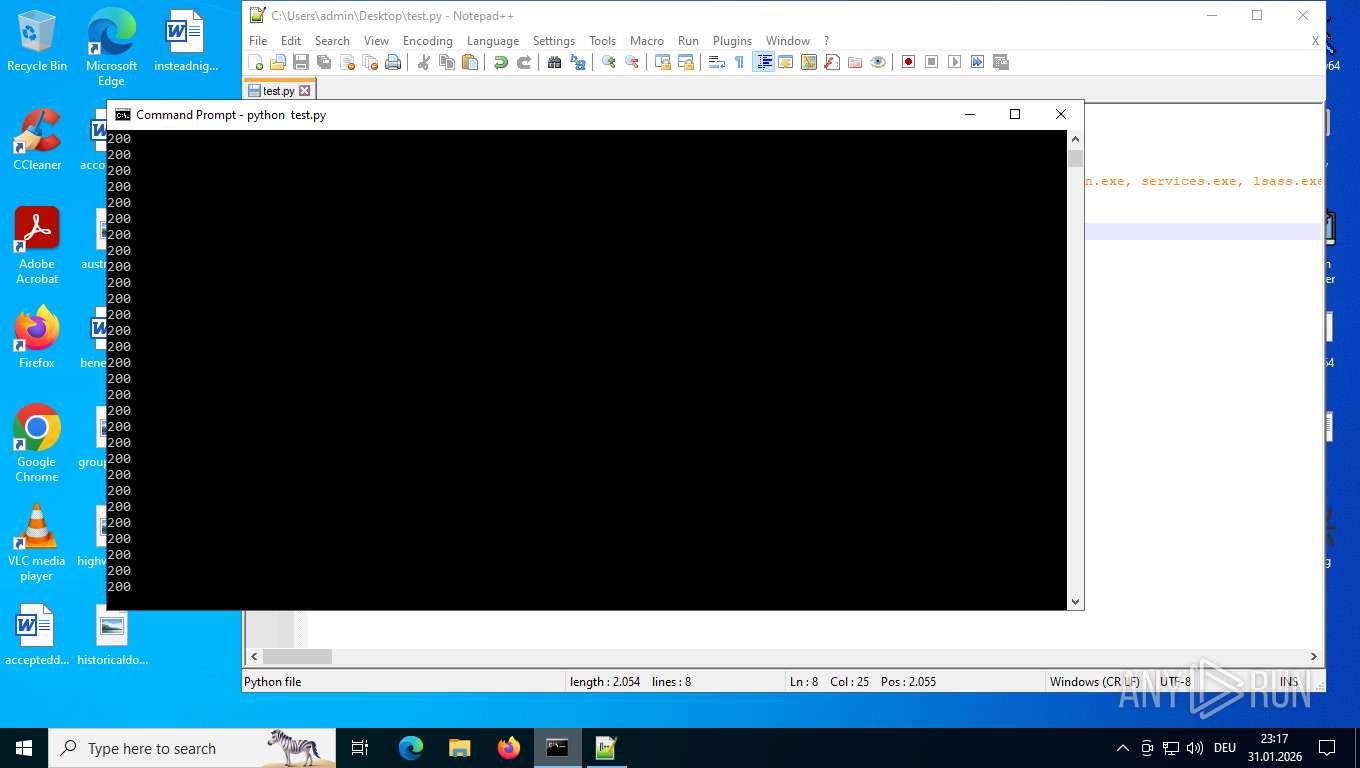The height and width of the screenshot is (768, 1360).
Task: Click the Close All toolbar icon
Action: 370,62
